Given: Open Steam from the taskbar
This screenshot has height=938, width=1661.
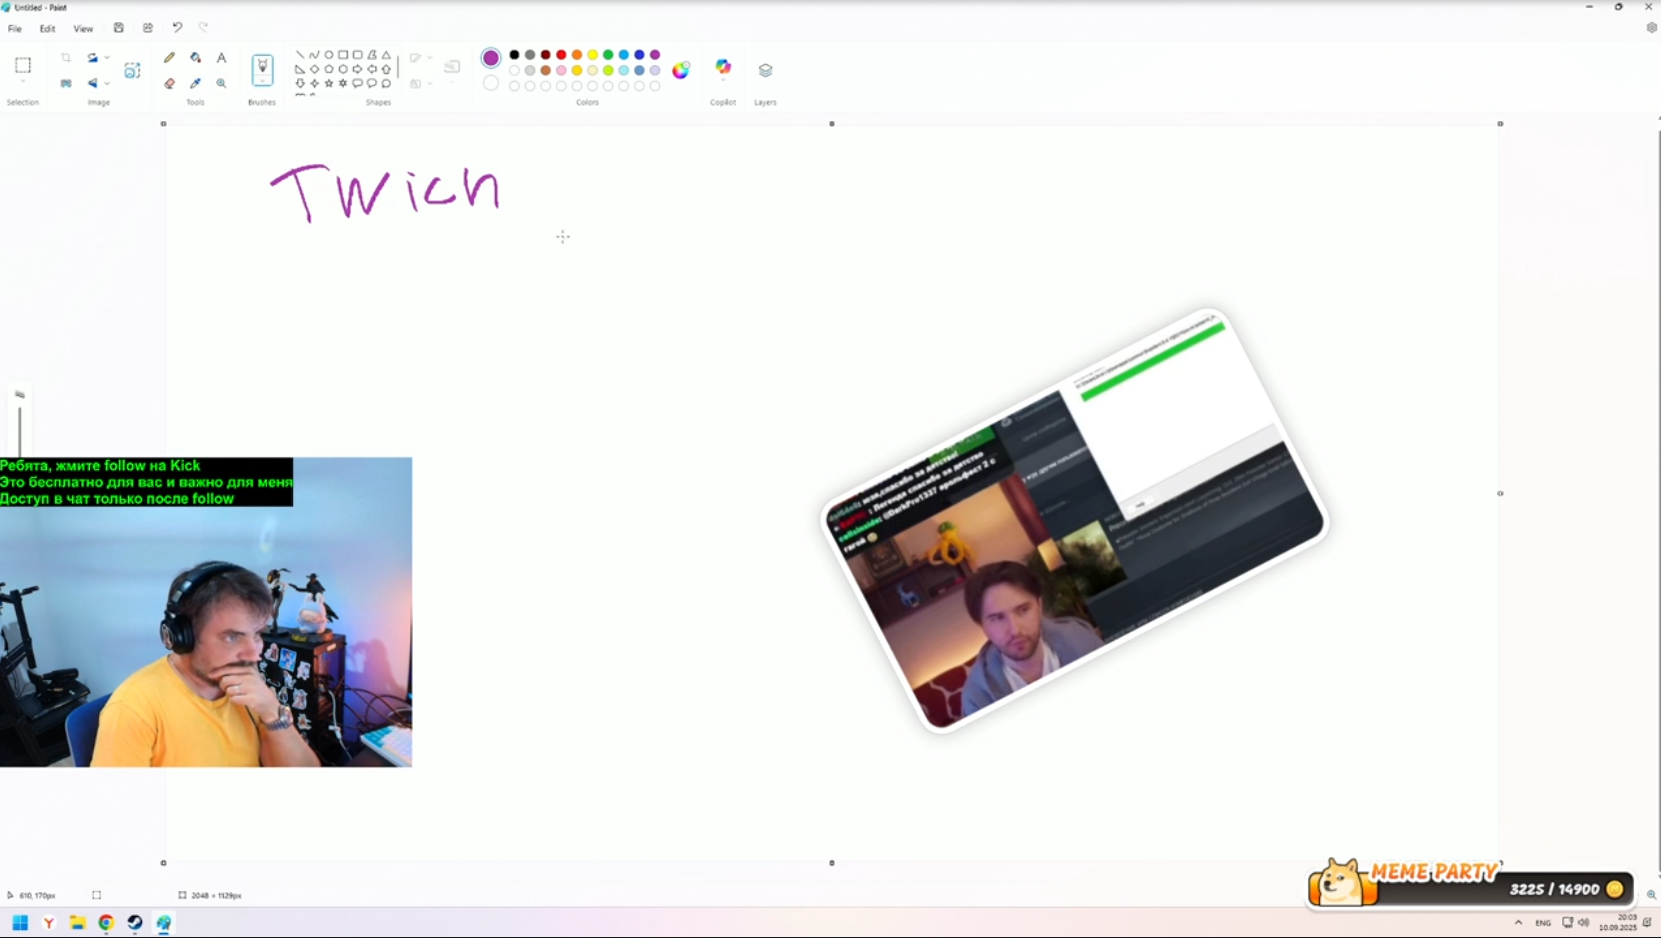Looking at the screenshot, I should pos(135,923).
